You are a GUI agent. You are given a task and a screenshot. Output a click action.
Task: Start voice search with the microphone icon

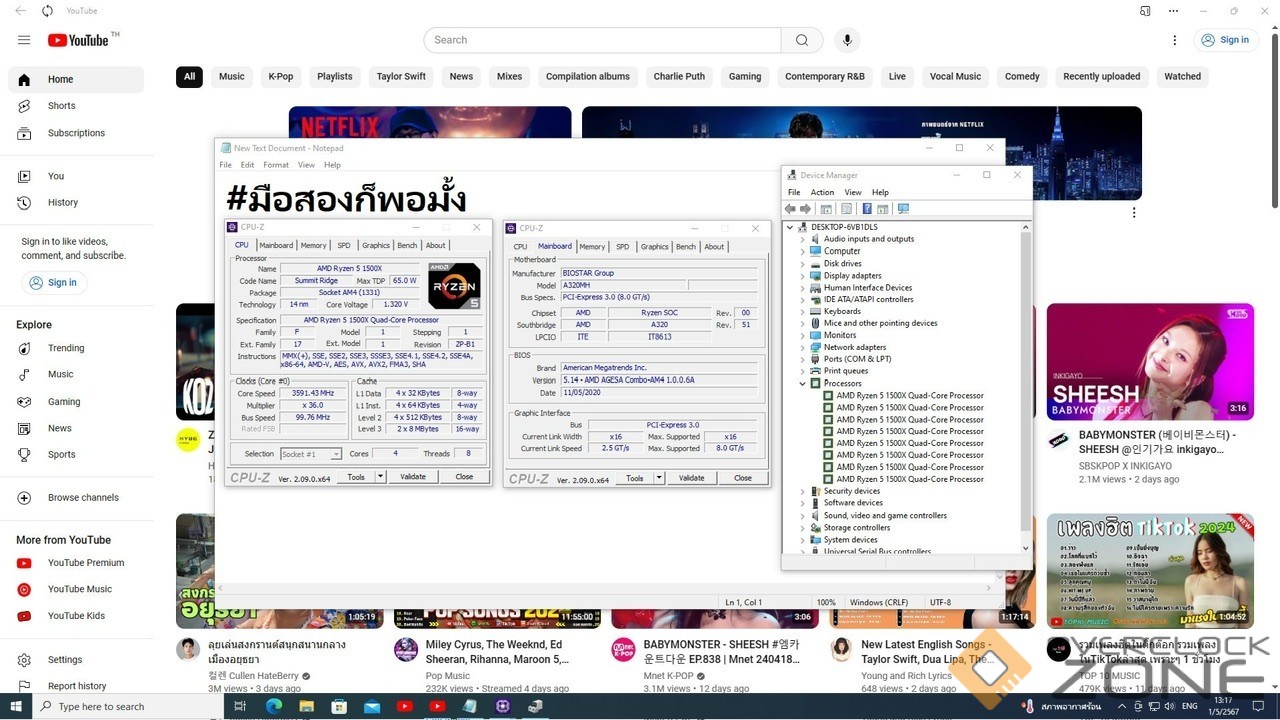847,40
